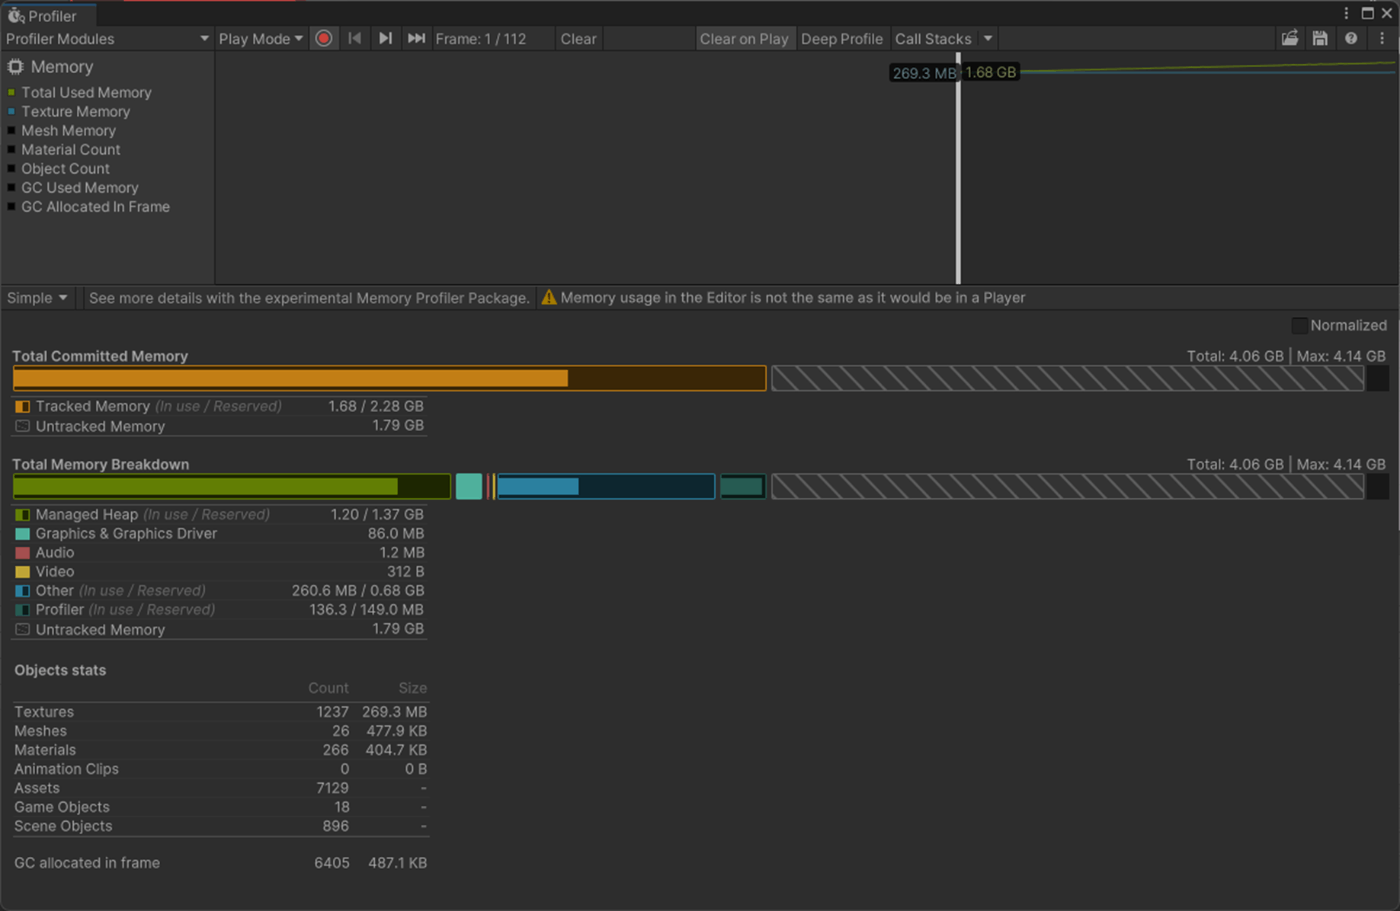Open the Play Mode target dropdown
Image resolution: width=1400 pixels, height=911 pixels.
pyautogui.click(x=260, y=38)
